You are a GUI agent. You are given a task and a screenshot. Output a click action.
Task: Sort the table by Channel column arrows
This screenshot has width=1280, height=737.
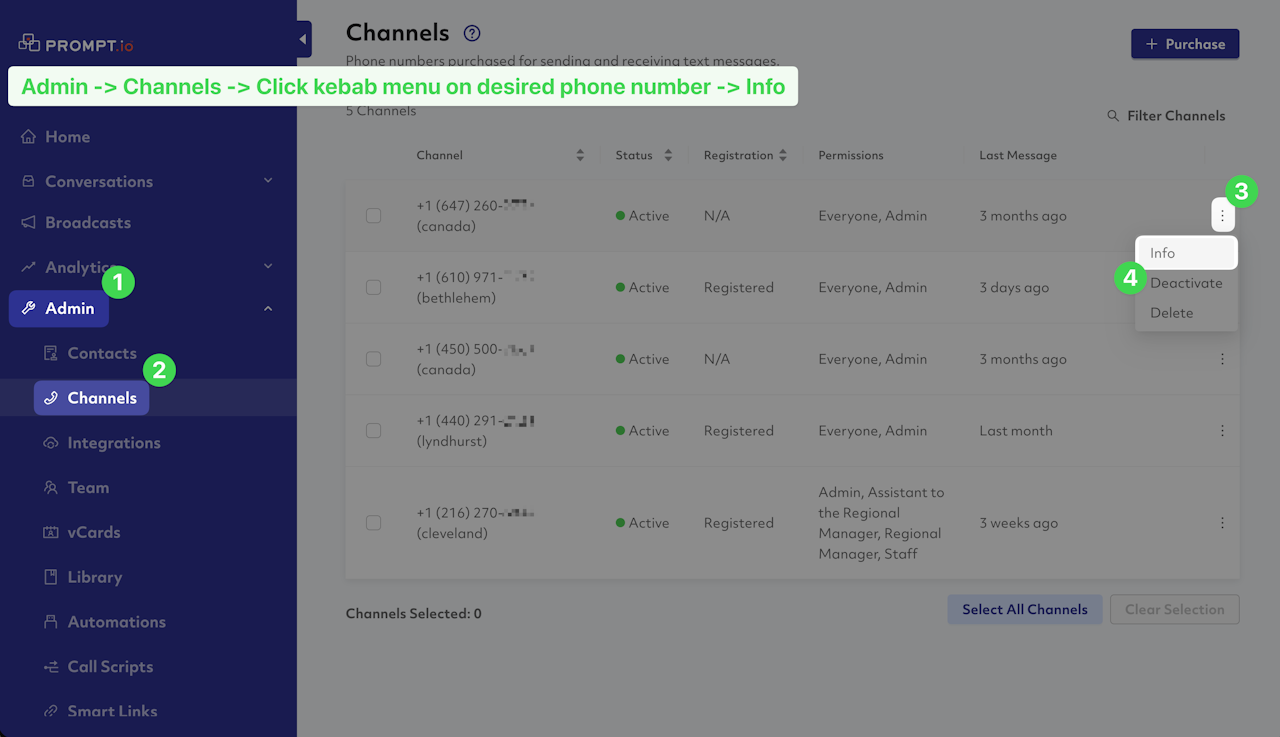click(580, 156)
